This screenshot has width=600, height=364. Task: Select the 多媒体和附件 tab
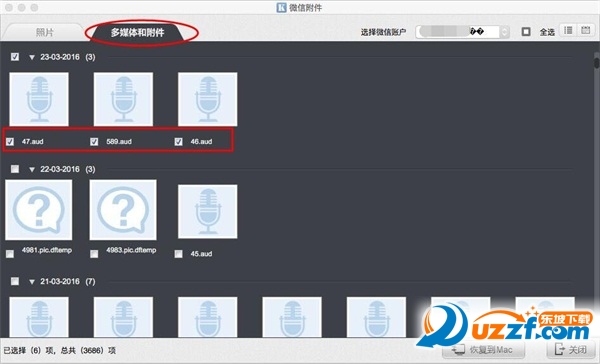138,33
